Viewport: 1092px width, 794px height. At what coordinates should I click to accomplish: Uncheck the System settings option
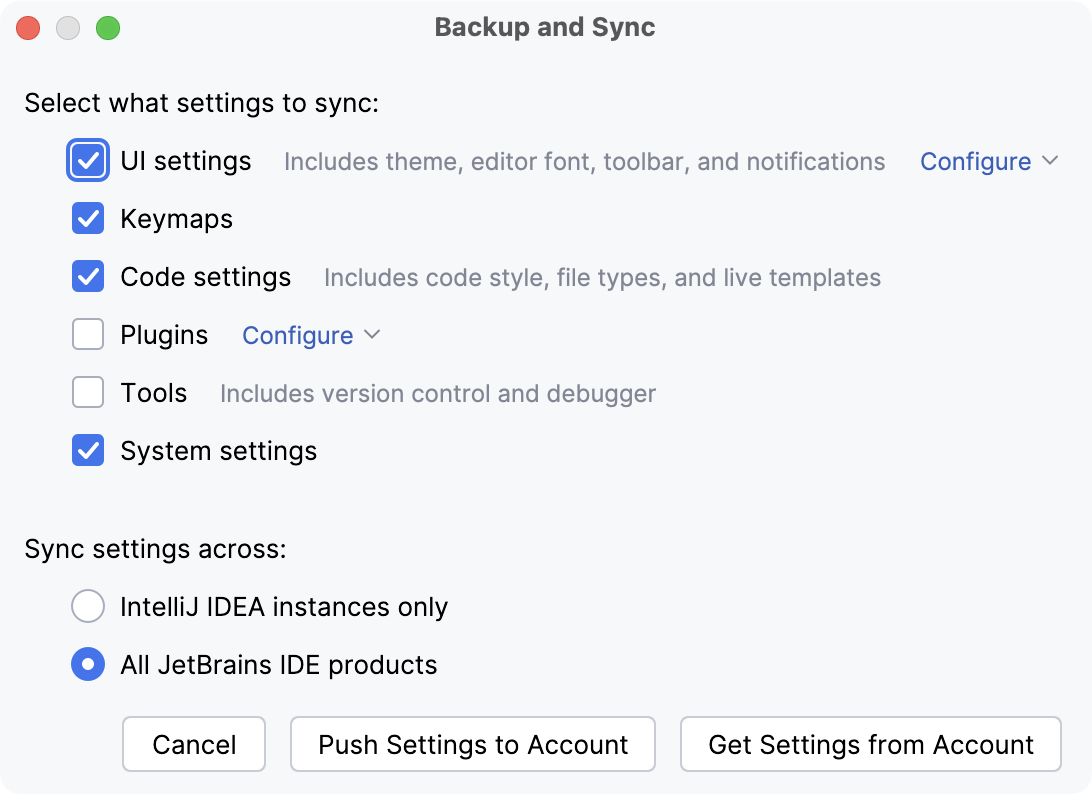pos(88,450)
